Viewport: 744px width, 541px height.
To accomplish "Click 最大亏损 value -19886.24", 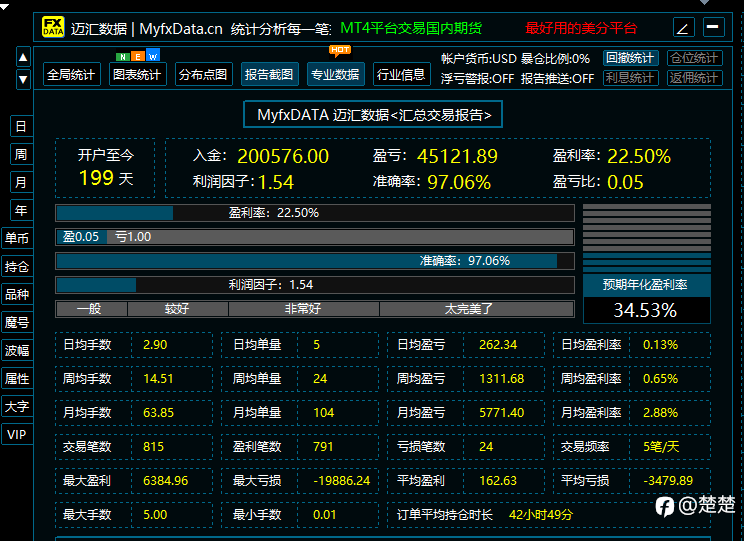I will 342,481.
